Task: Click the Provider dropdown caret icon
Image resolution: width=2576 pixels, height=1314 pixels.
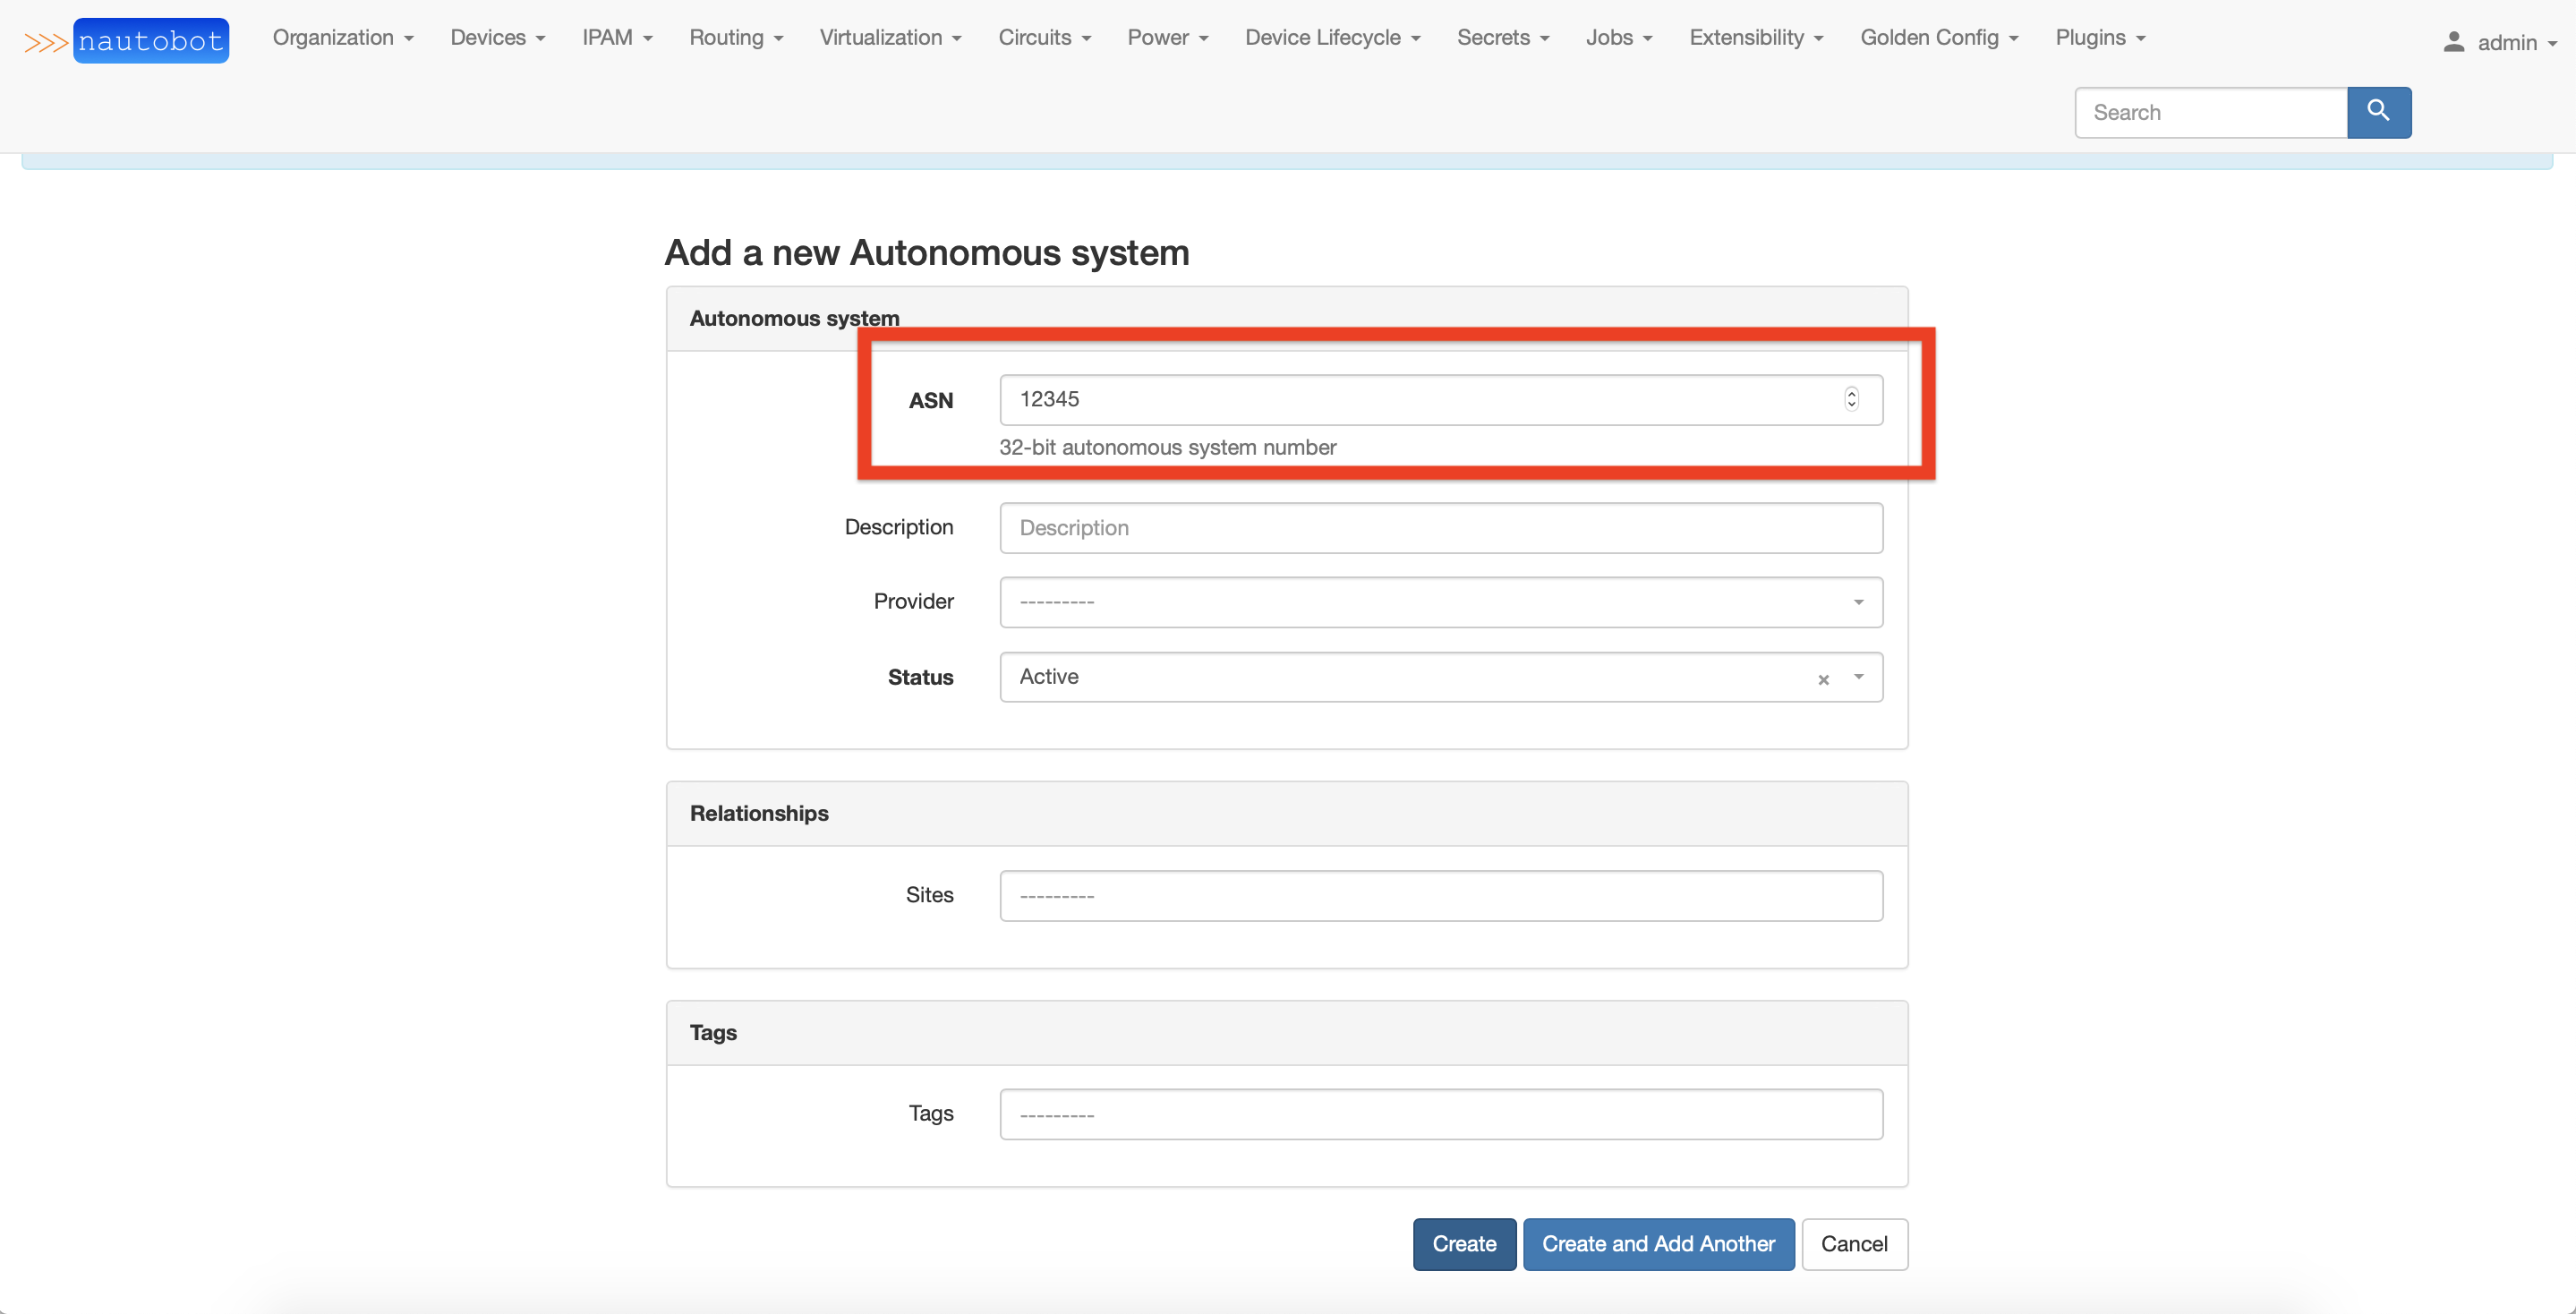Action: [x=1858, y=602]
